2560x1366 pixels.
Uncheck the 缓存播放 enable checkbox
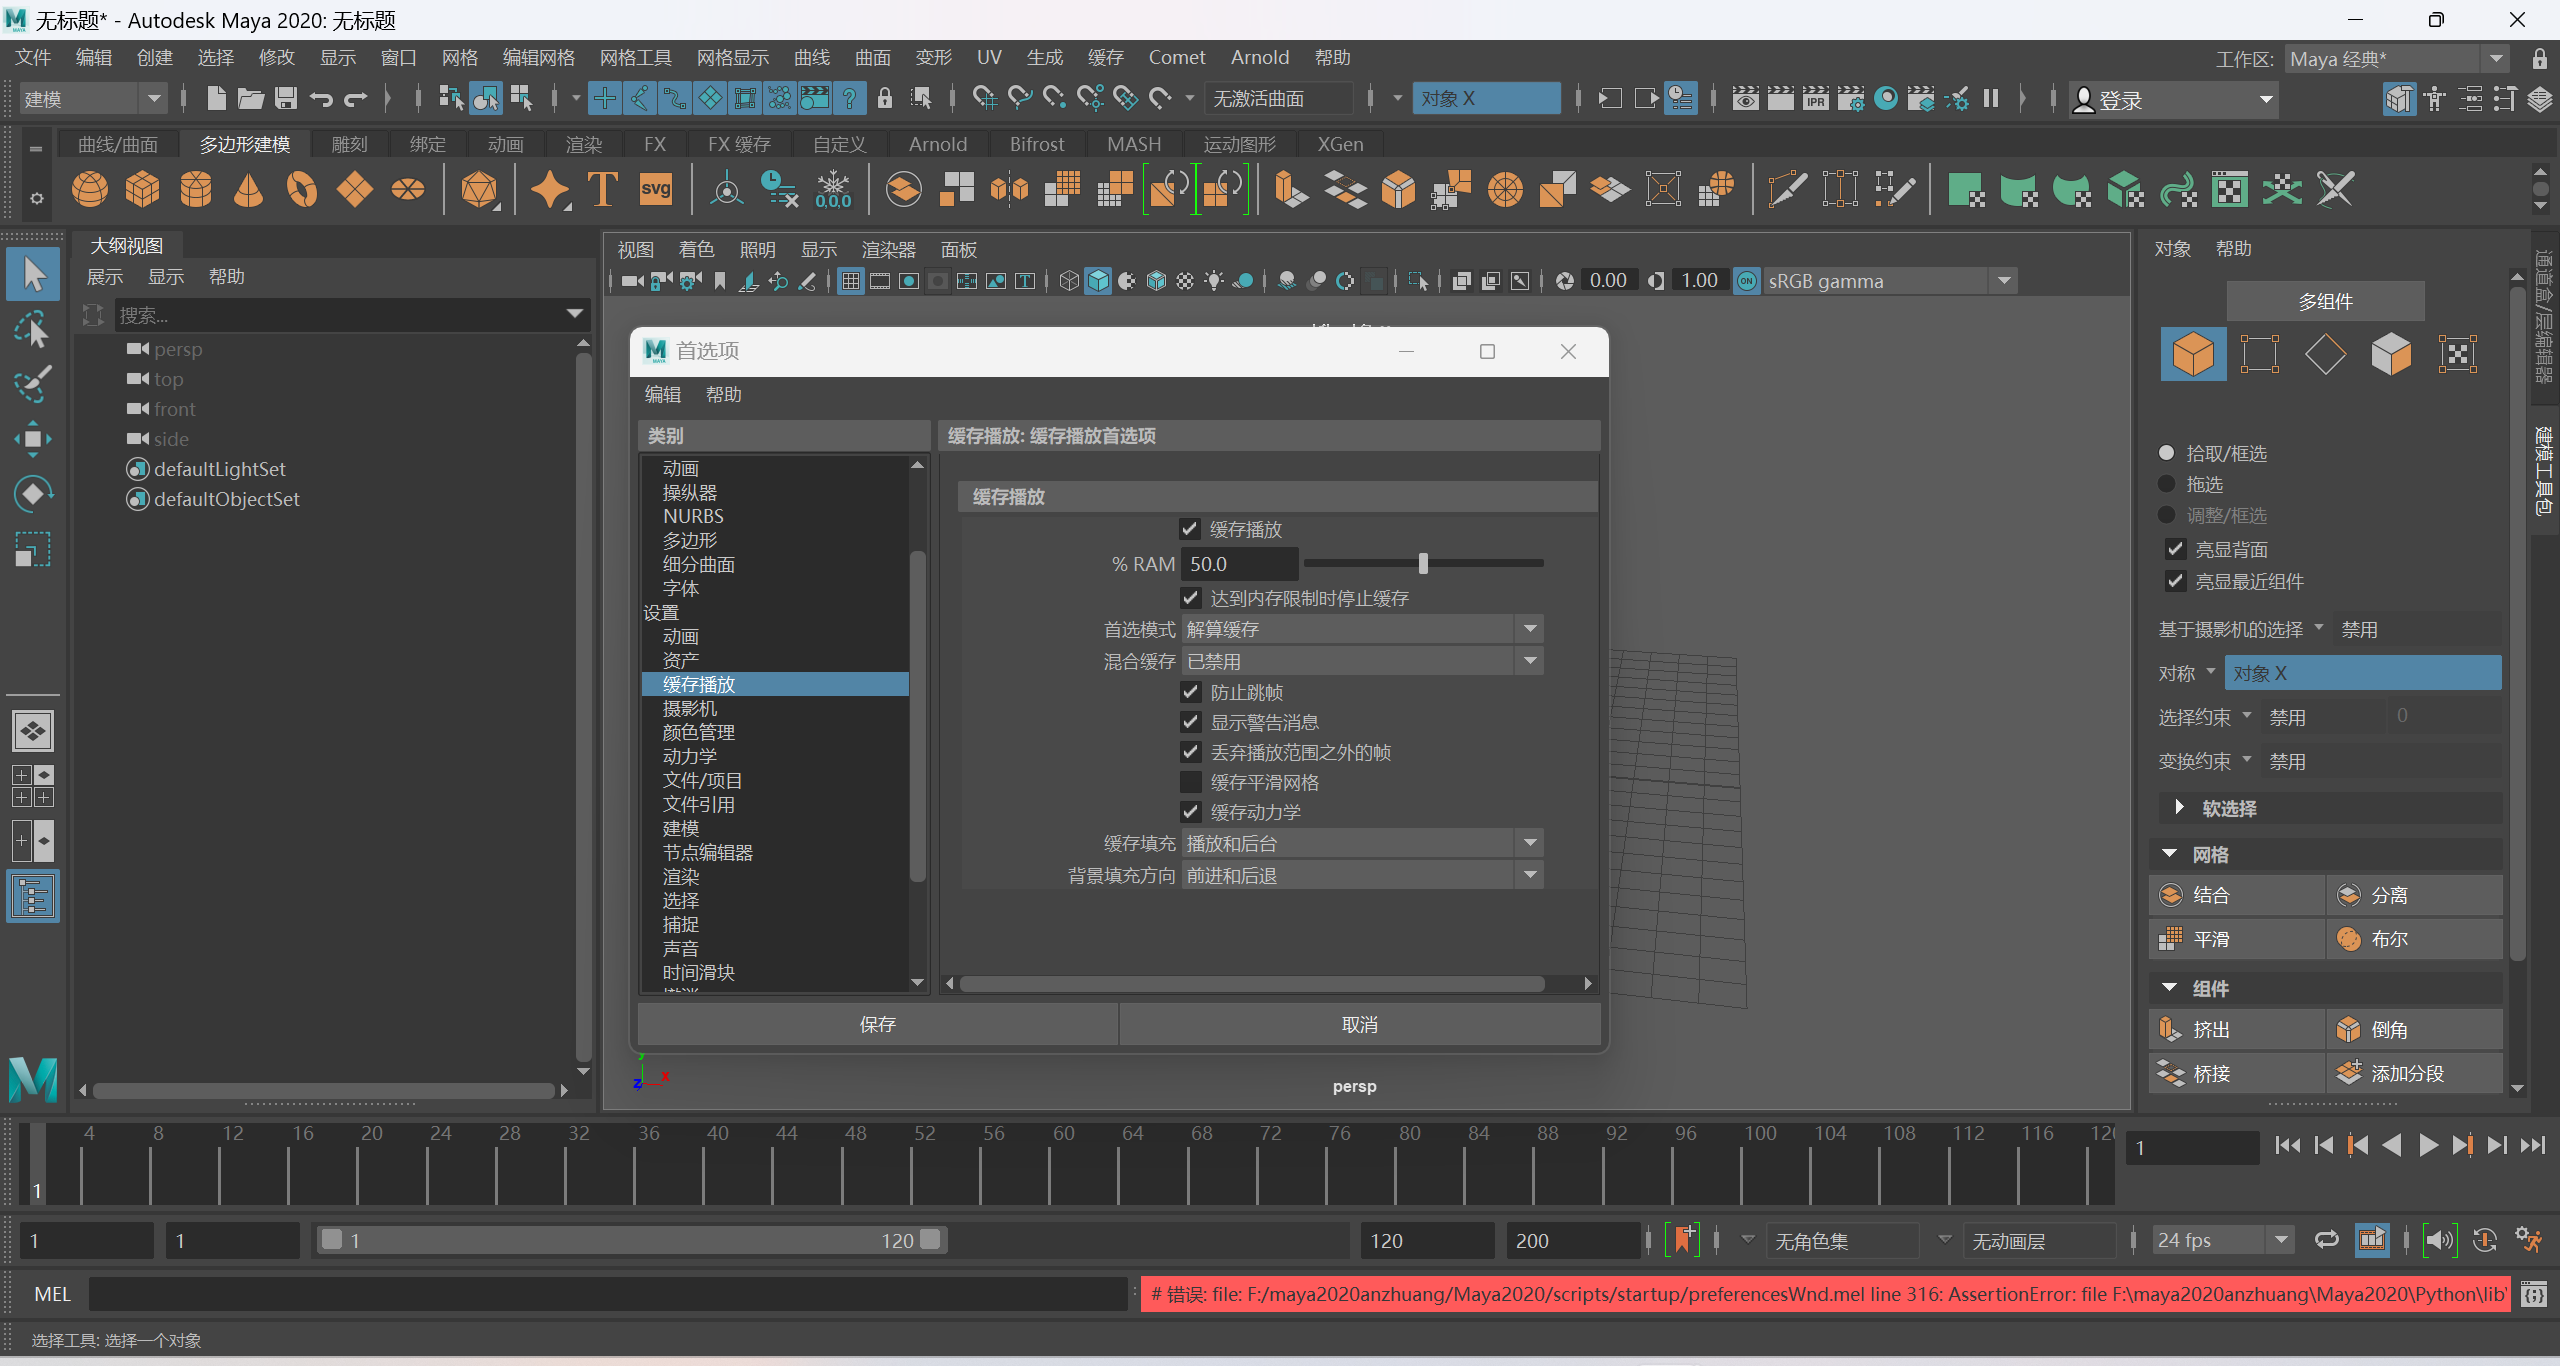pos(1190,529)
